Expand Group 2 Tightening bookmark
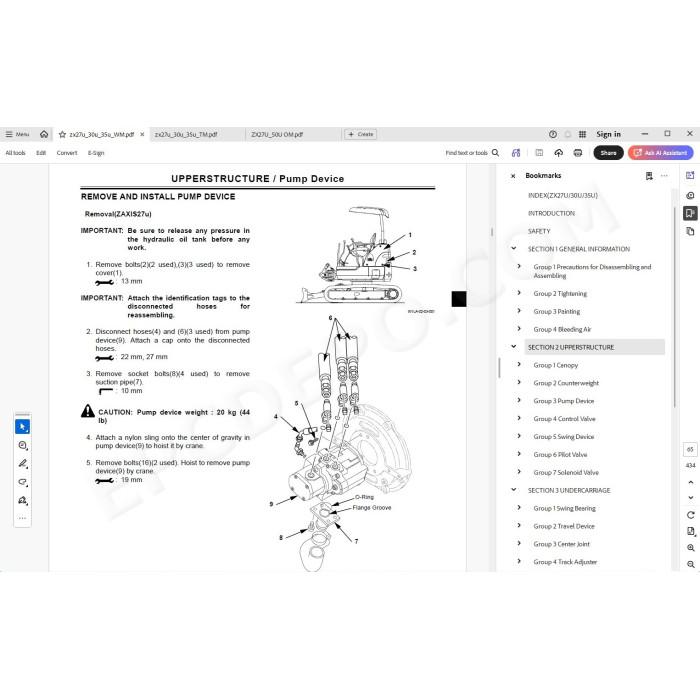The height and width of the screenshot is (700, 700). [x=519, y=293]
